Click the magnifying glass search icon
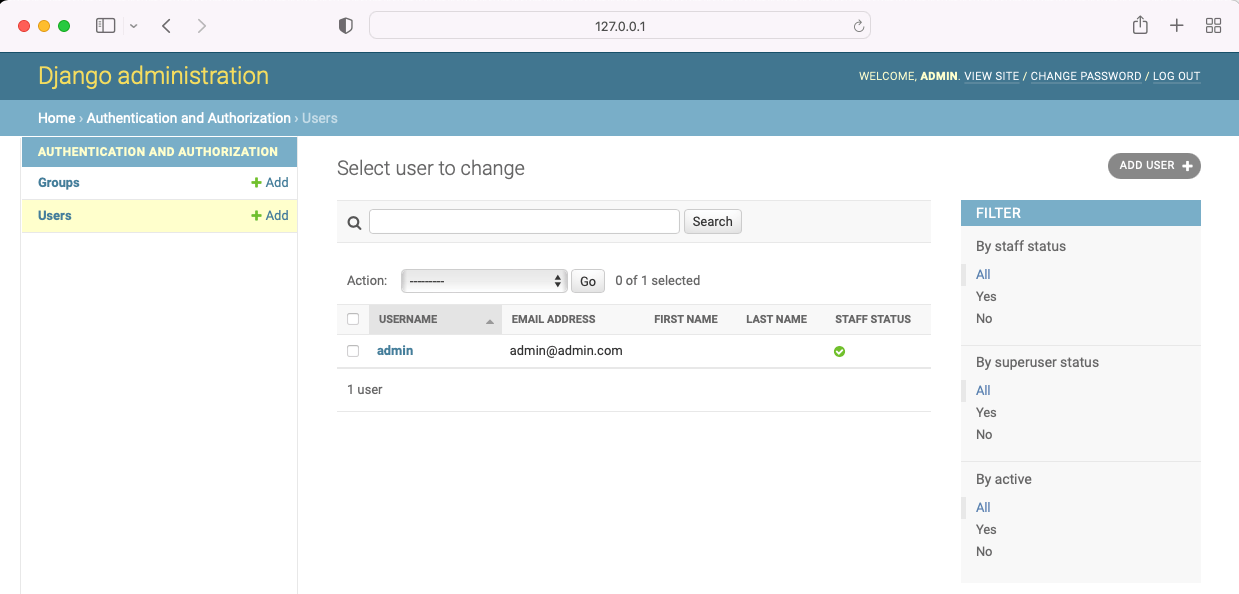This screenshot has height=594, width=1239. 354,223
